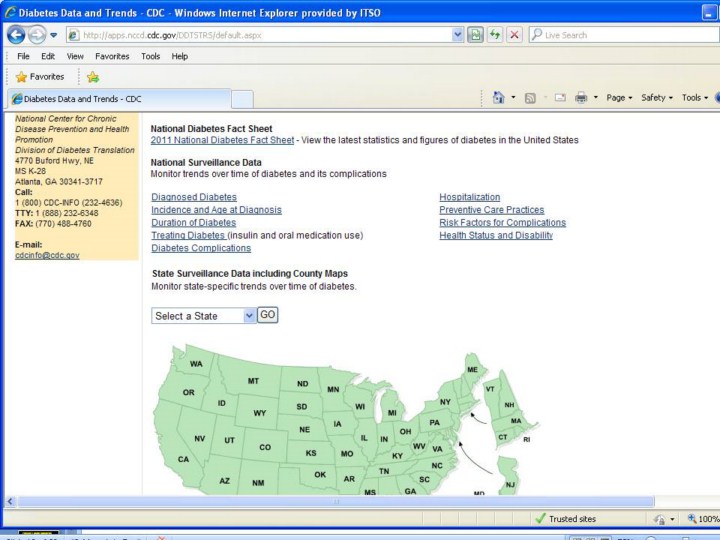Click the Print icon in command bar

[x=581, y=97]
